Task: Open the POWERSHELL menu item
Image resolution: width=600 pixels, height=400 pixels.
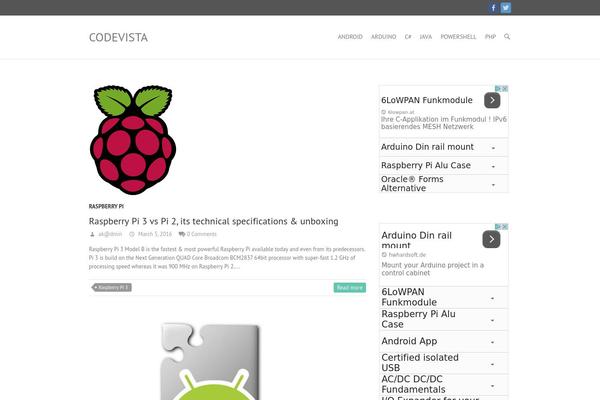Action: (x=458, y=37)
